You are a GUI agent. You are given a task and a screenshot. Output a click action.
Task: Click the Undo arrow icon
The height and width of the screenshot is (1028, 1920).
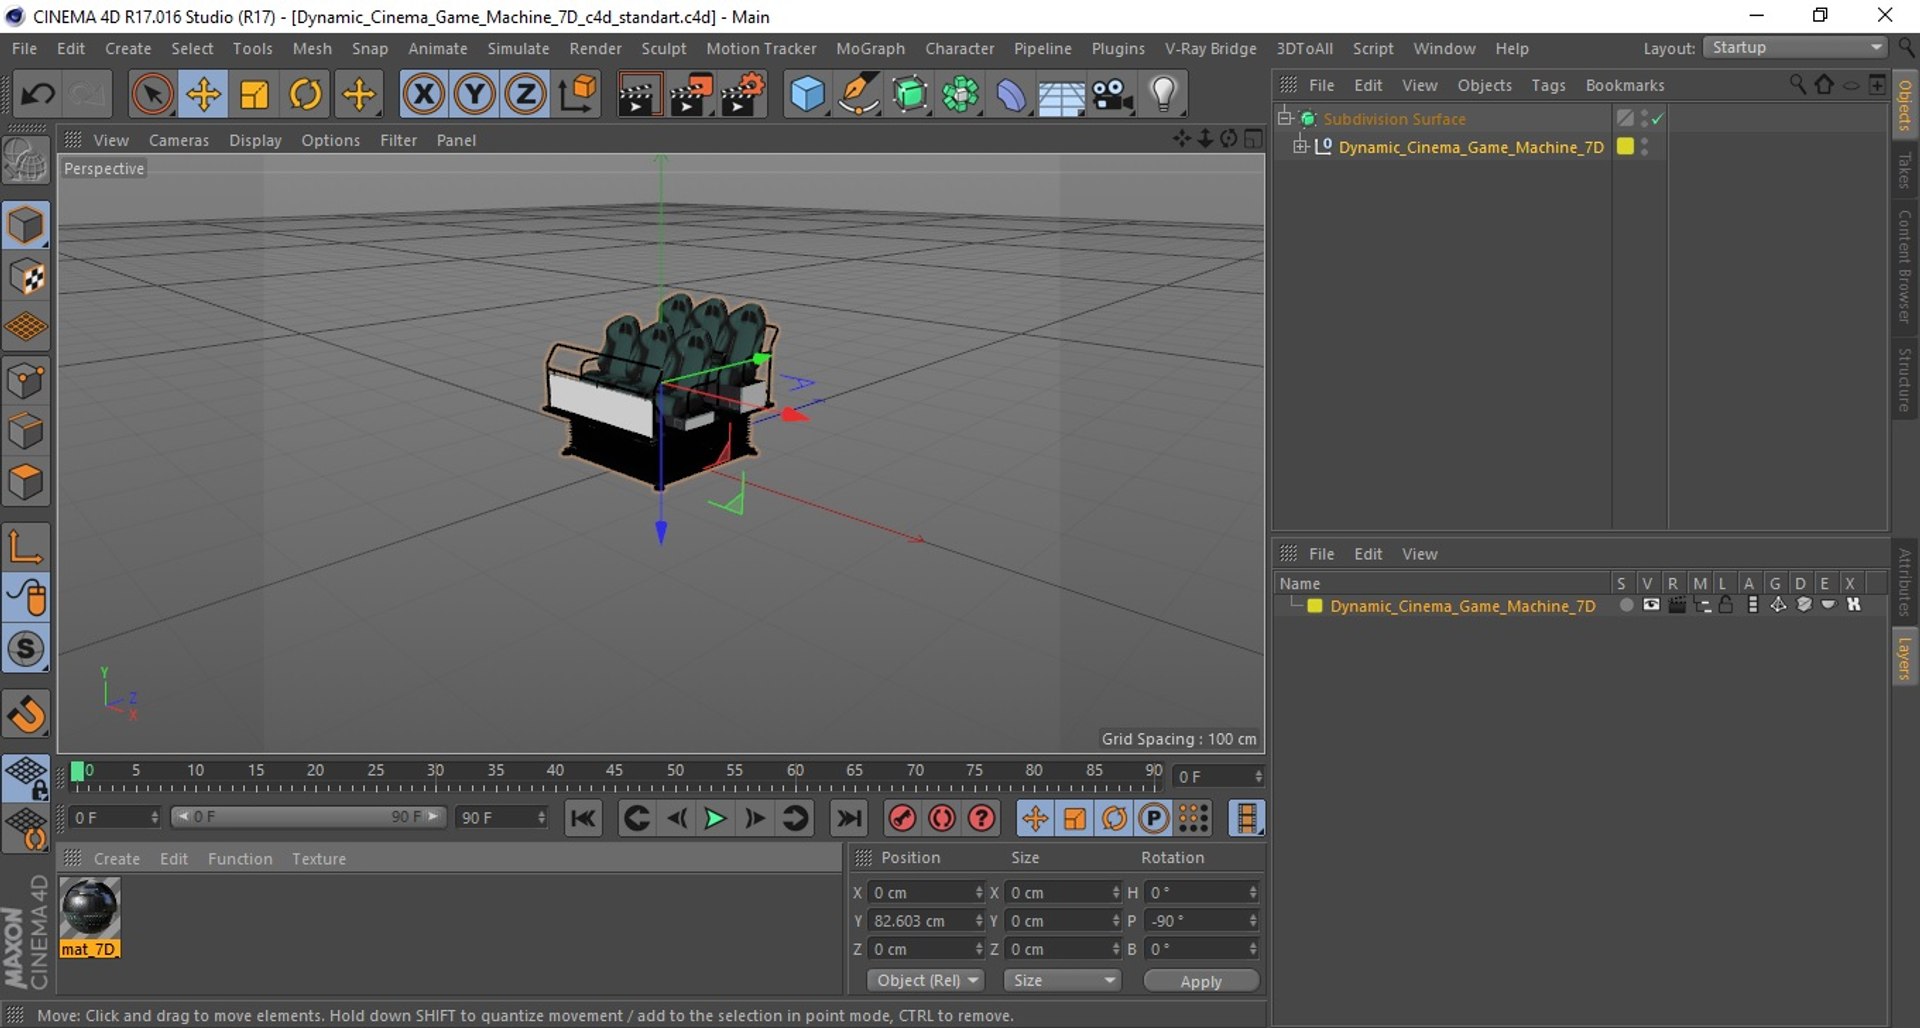coord(38,95)
